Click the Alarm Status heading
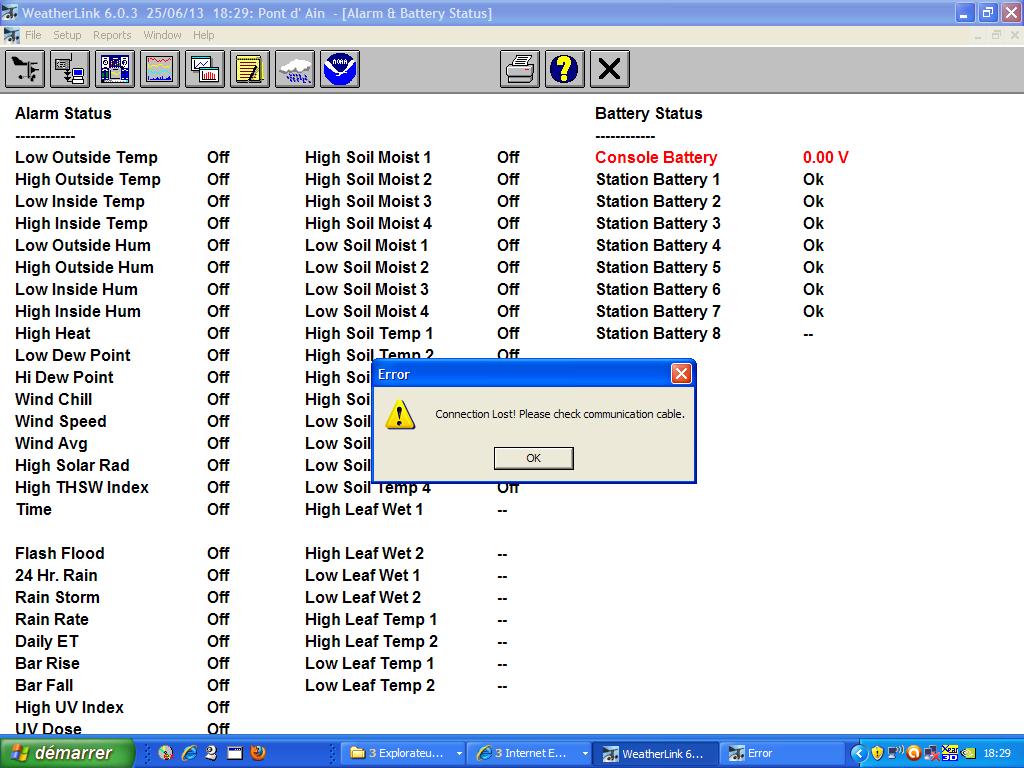The image size is (1024, 768). point(63,114)
